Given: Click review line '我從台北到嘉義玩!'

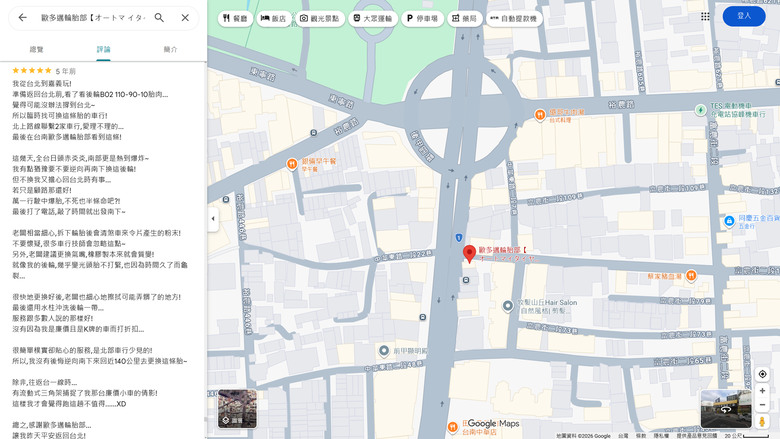Looking at the screenshot, I should [x=42, y=84].
